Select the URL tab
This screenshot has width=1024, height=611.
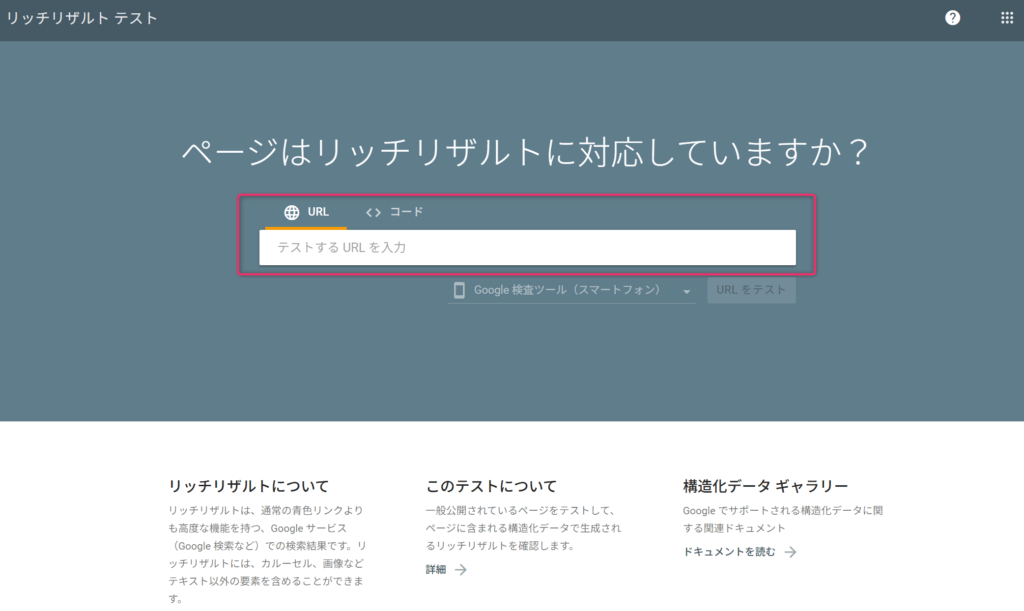[306, 212]
